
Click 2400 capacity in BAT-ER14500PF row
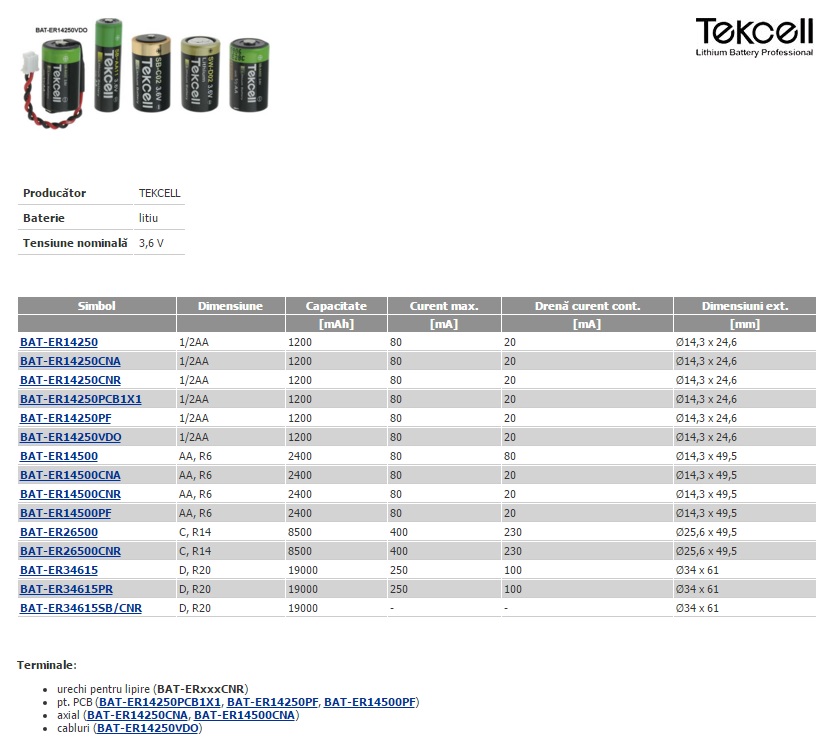pyautogui.click(x=300, y=513)
